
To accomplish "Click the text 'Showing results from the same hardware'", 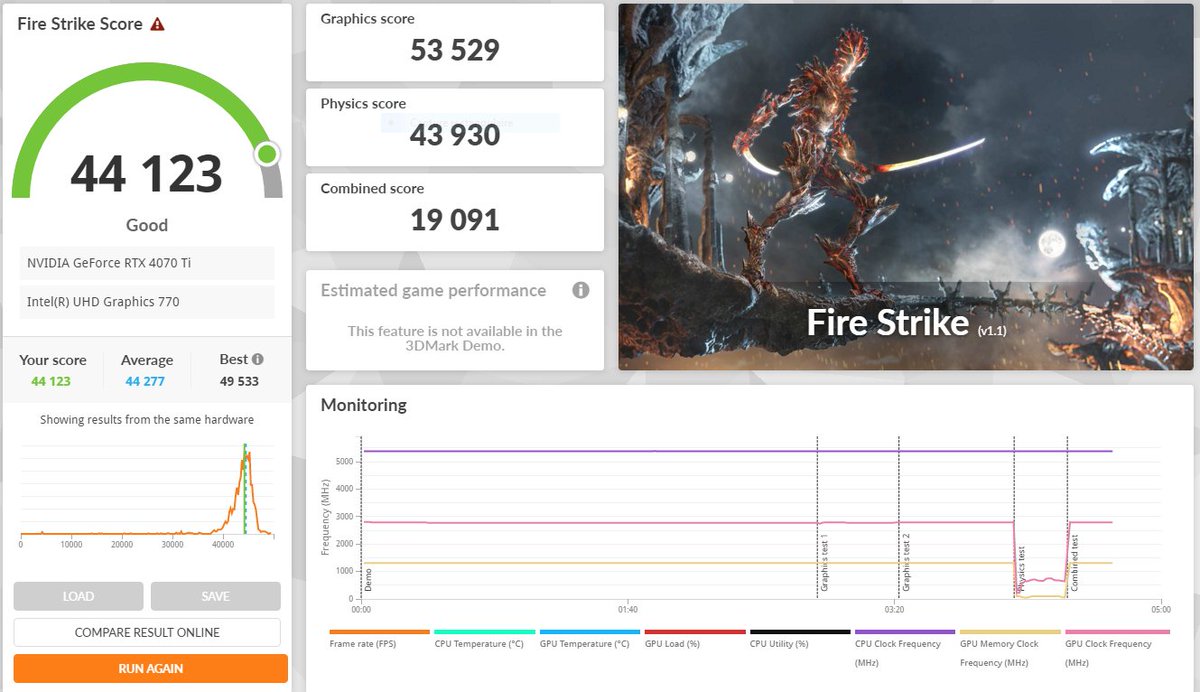I will (x=147, y=420).
